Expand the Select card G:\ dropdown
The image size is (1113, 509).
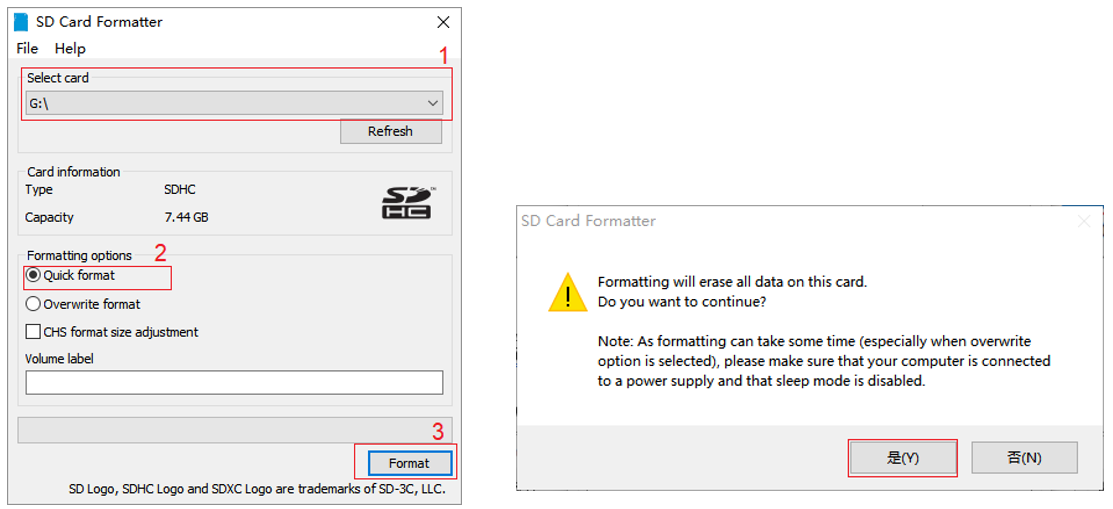[x=234, y=103]
